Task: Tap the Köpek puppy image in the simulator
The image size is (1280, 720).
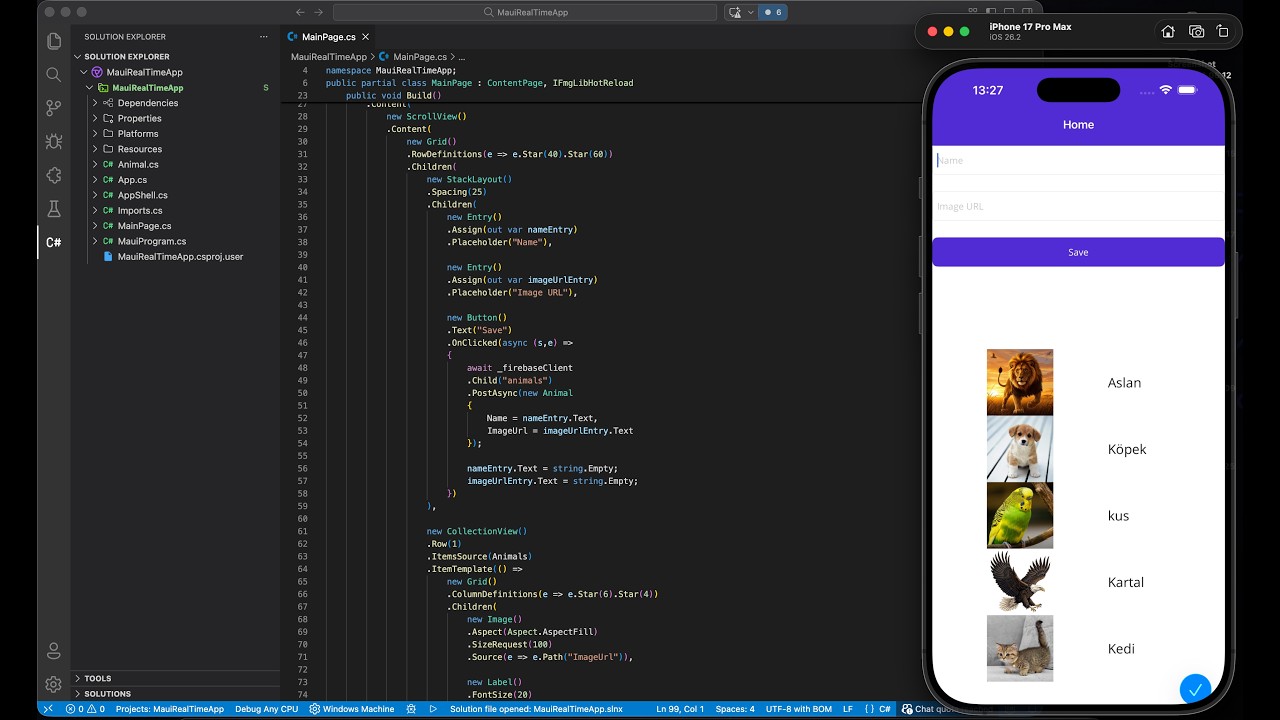Action: [x=1020, y=449]
